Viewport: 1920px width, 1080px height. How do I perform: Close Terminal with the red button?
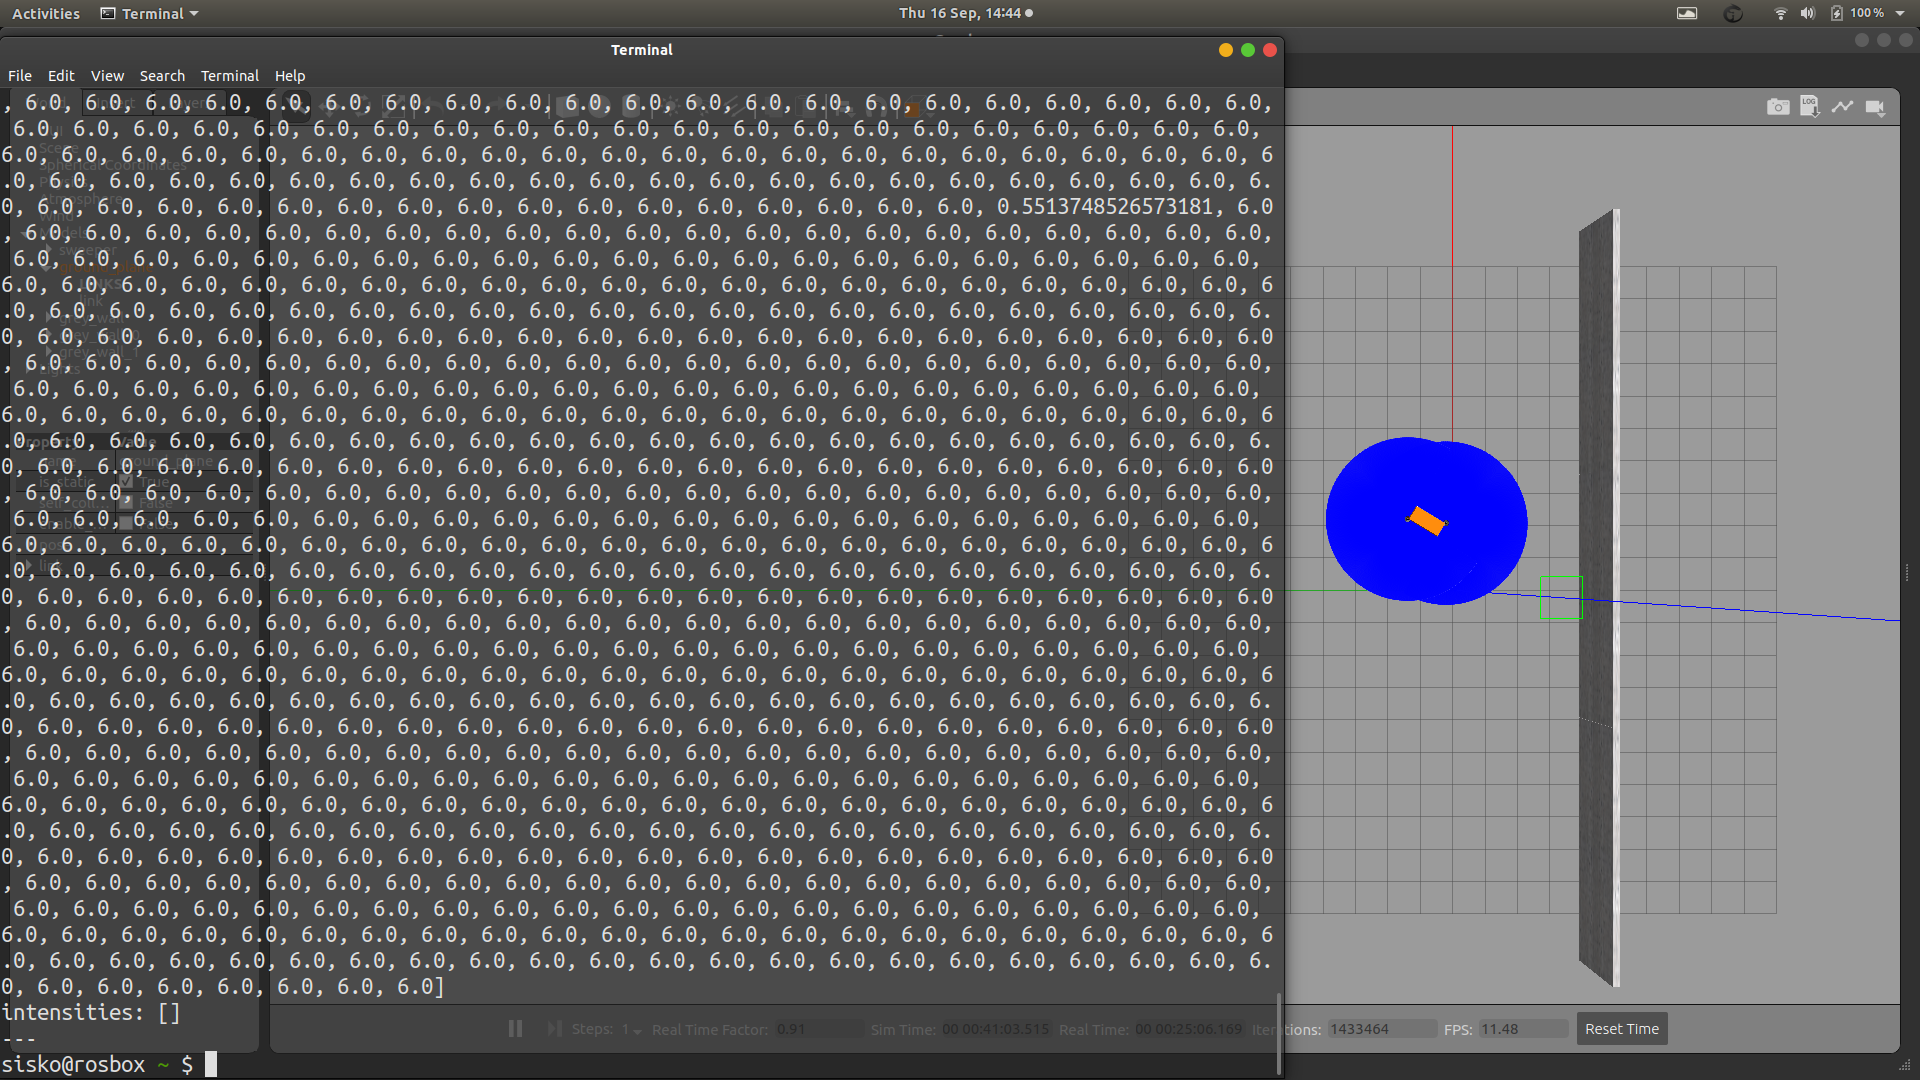tap(1270, 50)
